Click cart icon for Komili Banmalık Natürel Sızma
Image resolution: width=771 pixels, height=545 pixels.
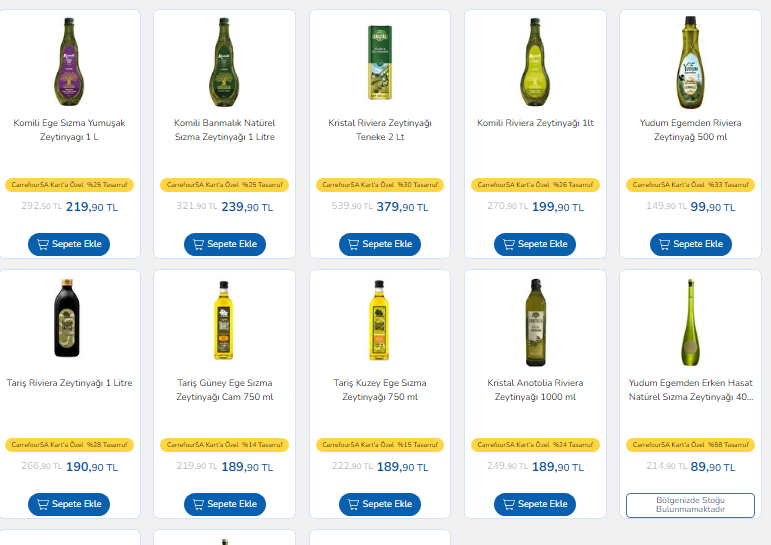tap(199, 244)
